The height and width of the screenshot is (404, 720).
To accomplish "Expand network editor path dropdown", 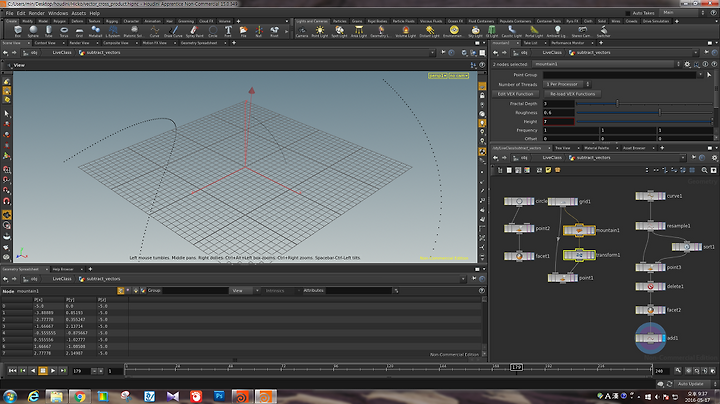I will point(684,157).
